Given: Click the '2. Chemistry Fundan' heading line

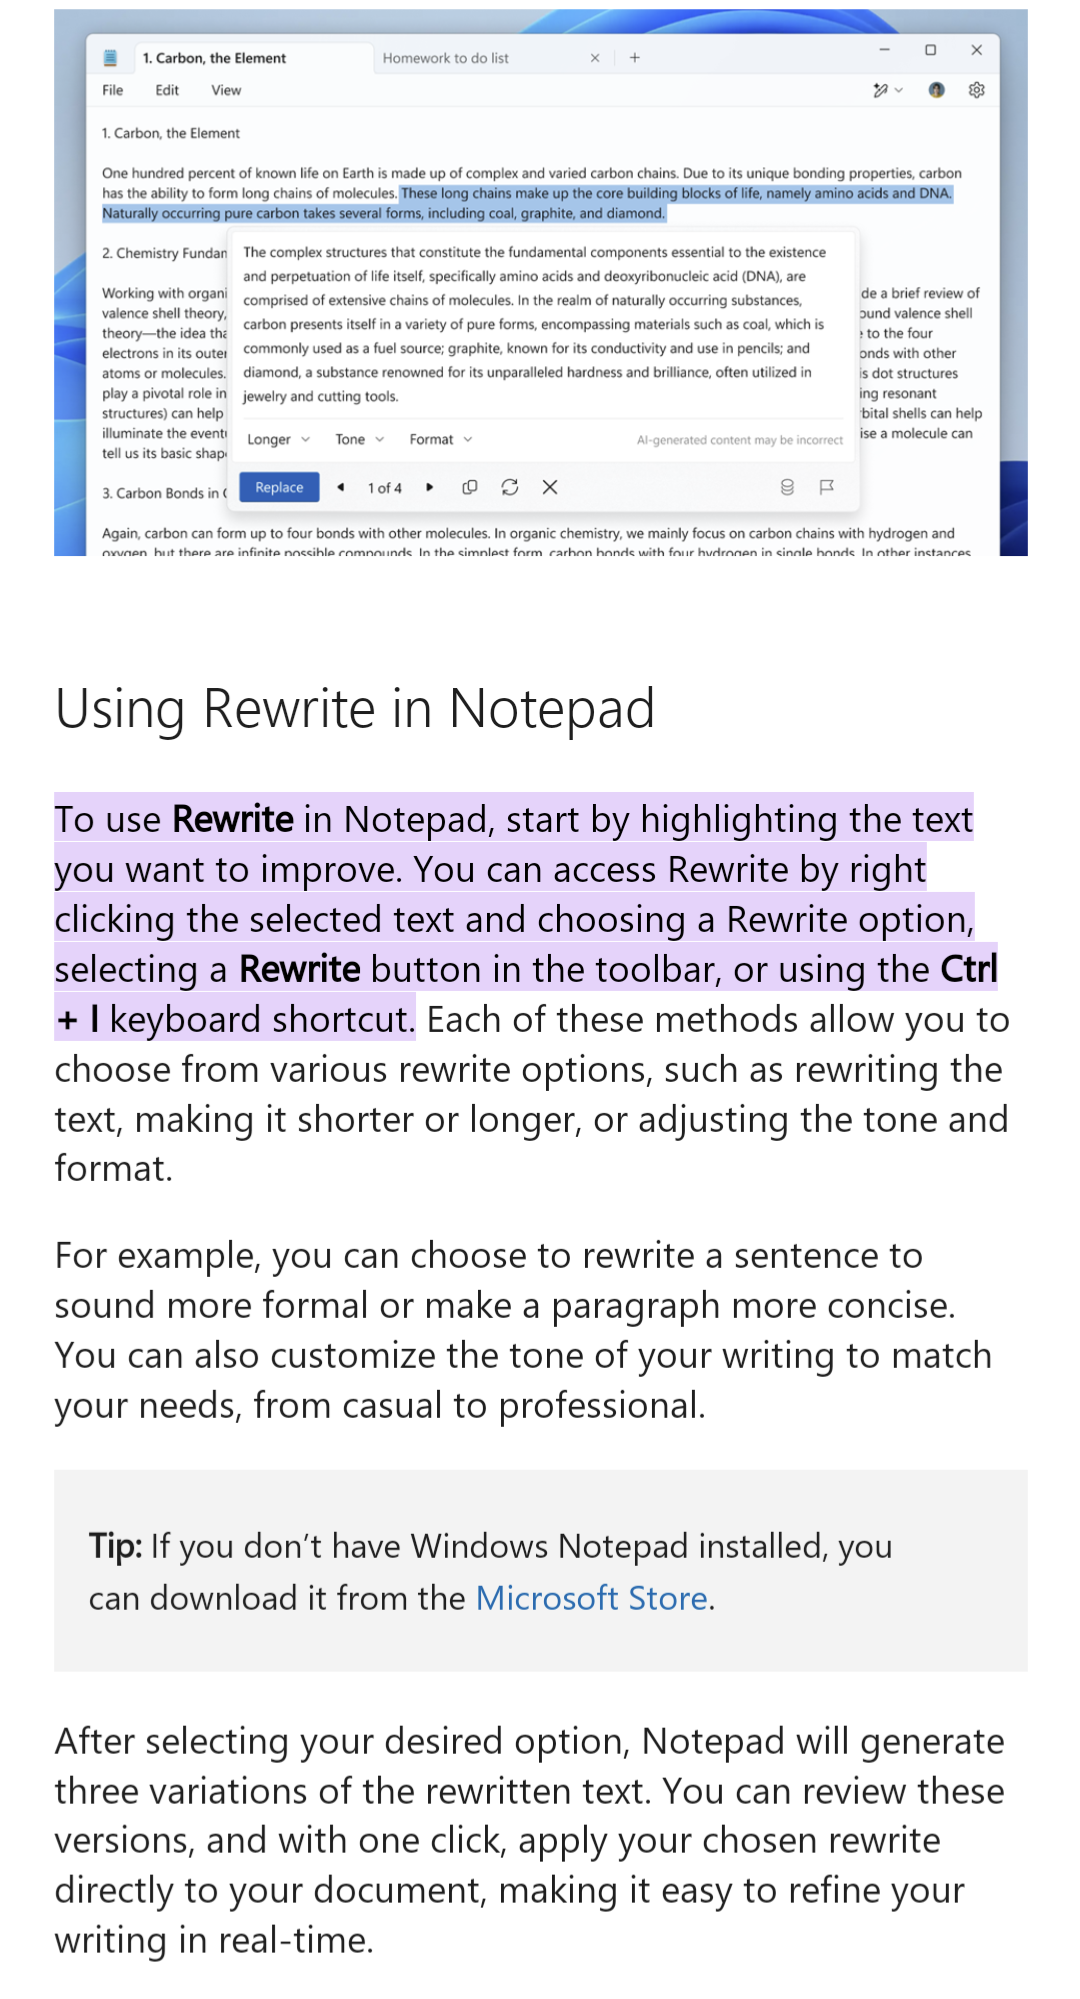Looking at the screenshot, I should pyautogui.click(x=164, y=253).
